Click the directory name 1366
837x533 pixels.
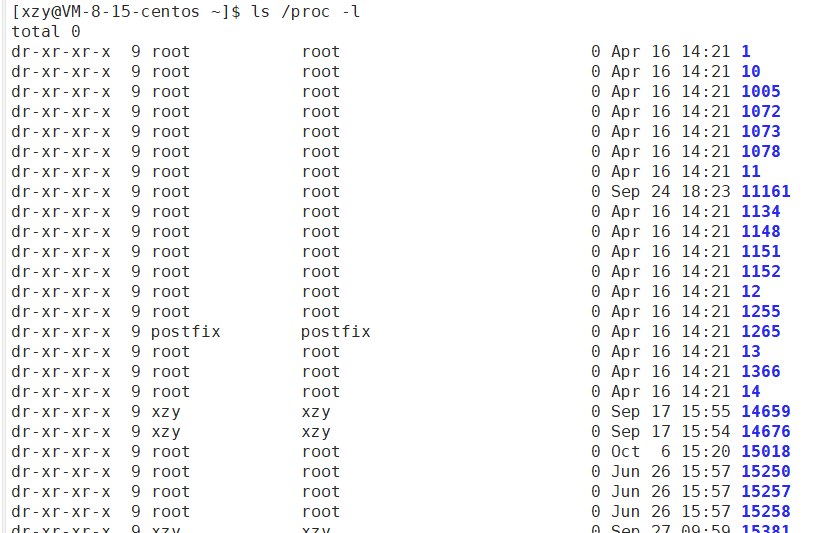[x=761, y=371]
